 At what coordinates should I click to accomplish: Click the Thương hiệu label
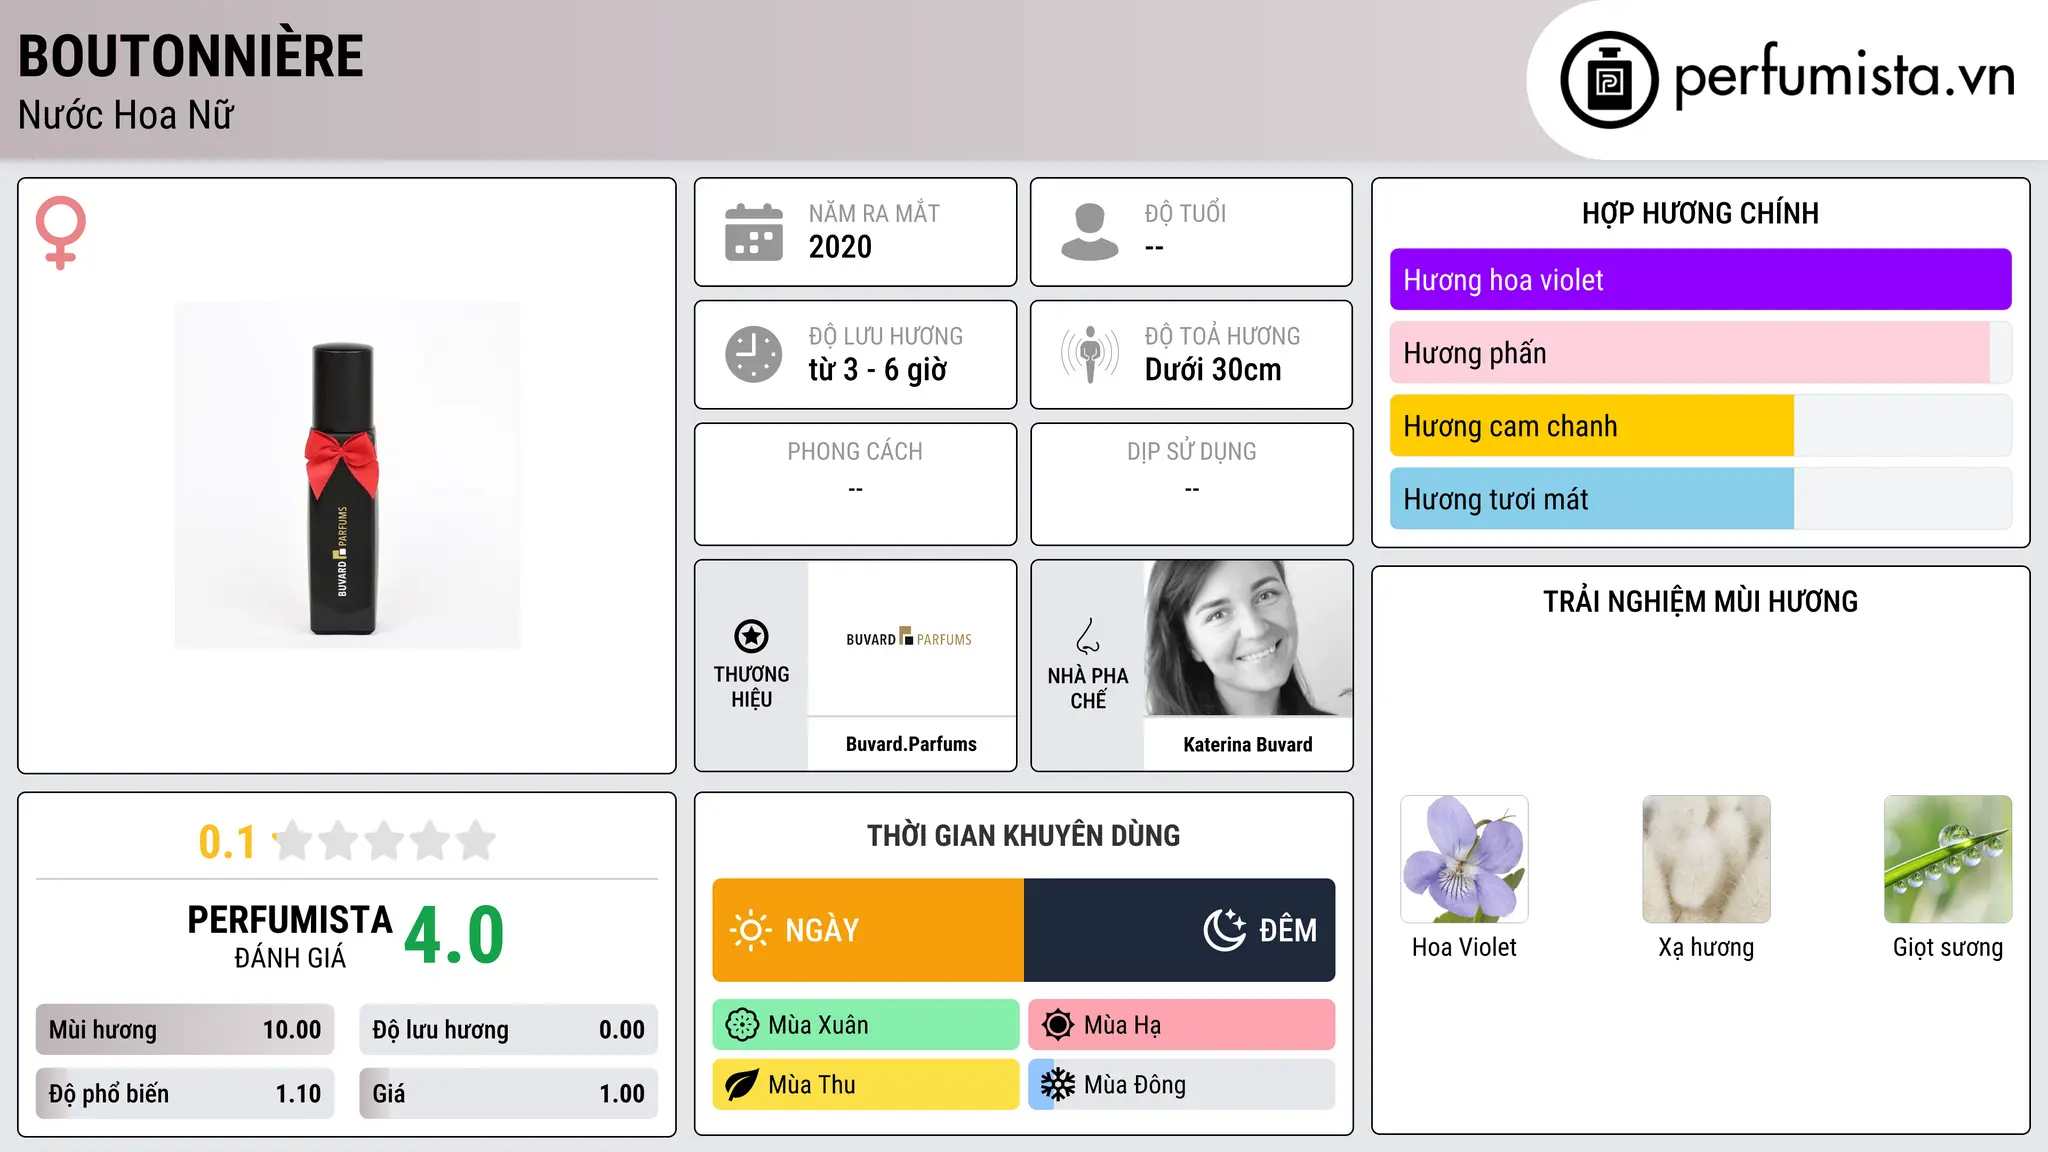click(751, 686)
